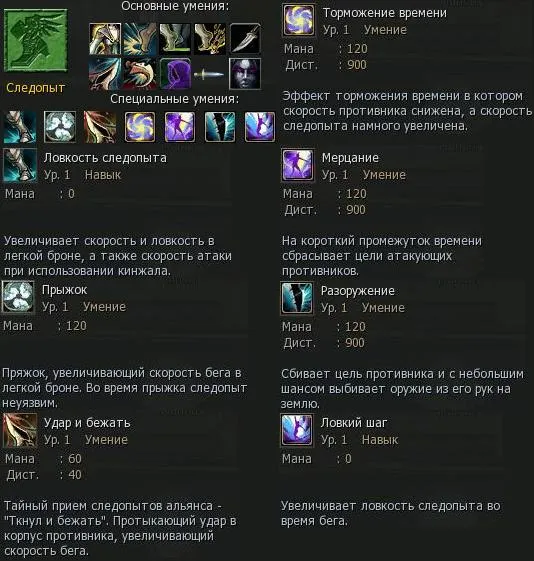Viewport: 534px width, 561px height.
Task: Click the Ловкий шаг icon at end of special row
Action: click(260, 127)
